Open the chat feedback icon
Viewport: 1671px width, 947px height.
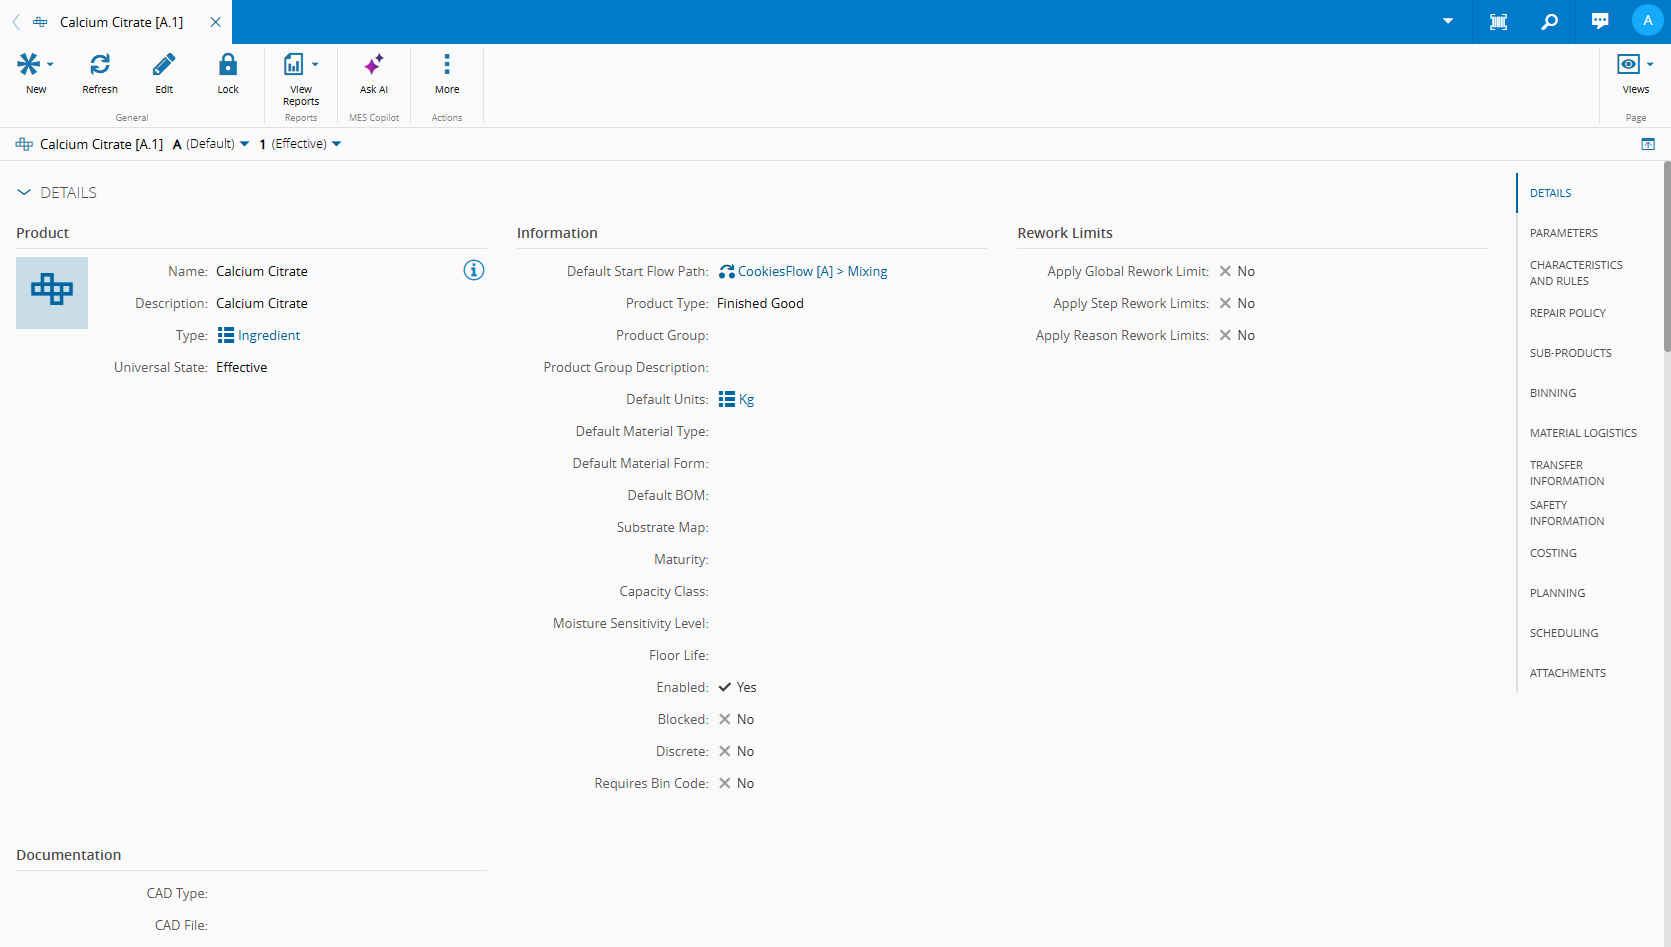point(1600,21)
